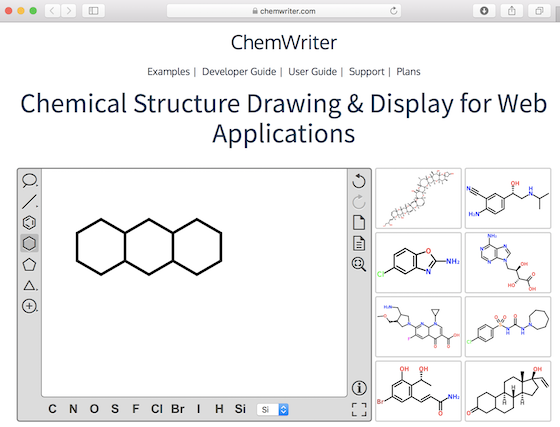The width and height of the screenshot is (560, 427).
Task: Open the Support link
Action: [366, 72]
